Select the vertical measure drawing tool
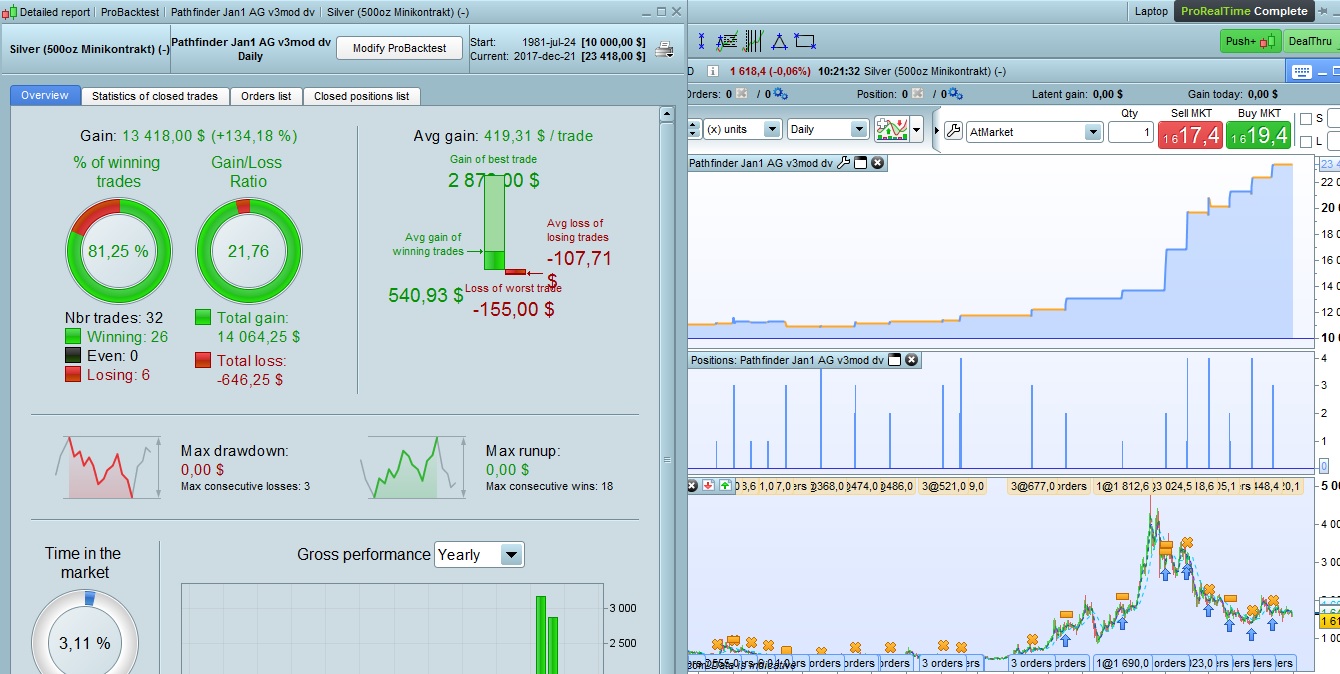The width and height of the screenshot is (1340, 674). click(x=702, y=42)
